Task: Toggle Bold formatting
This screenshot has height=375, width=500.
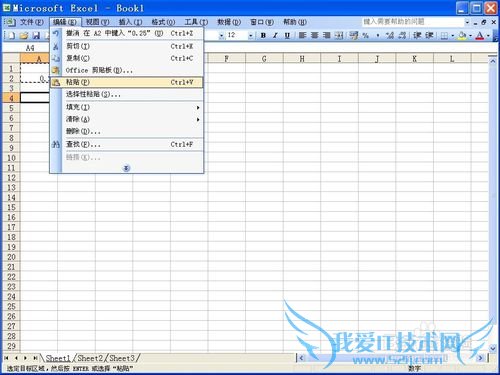Action: (263, 35)
